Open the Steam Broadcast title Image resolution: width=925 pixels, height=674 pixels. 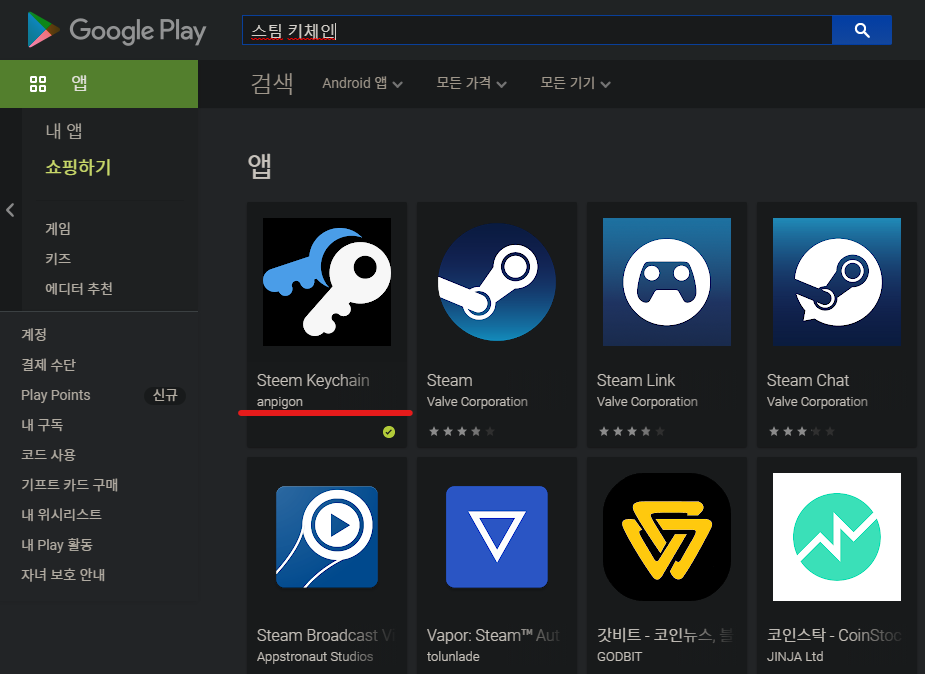click(x=326, y=636)
